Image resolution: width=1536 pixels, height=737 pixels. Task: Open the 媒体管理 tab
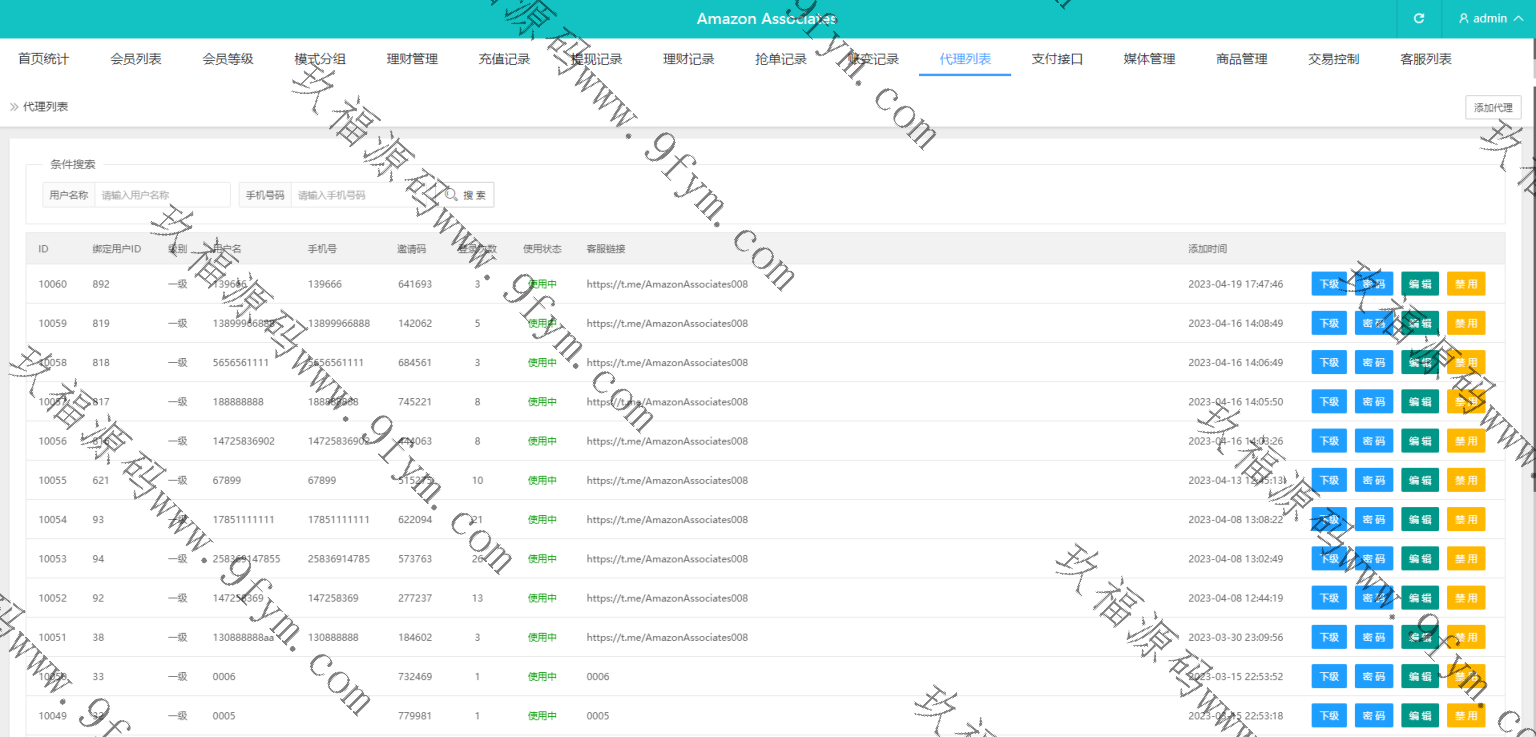click(1149, 59)
